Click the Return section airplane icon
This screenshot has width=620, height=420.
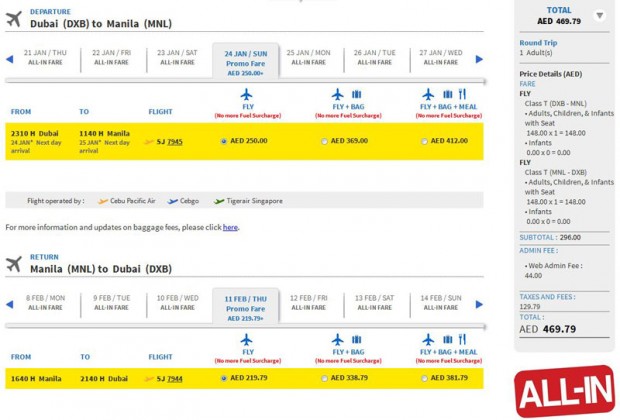[14, 264]
